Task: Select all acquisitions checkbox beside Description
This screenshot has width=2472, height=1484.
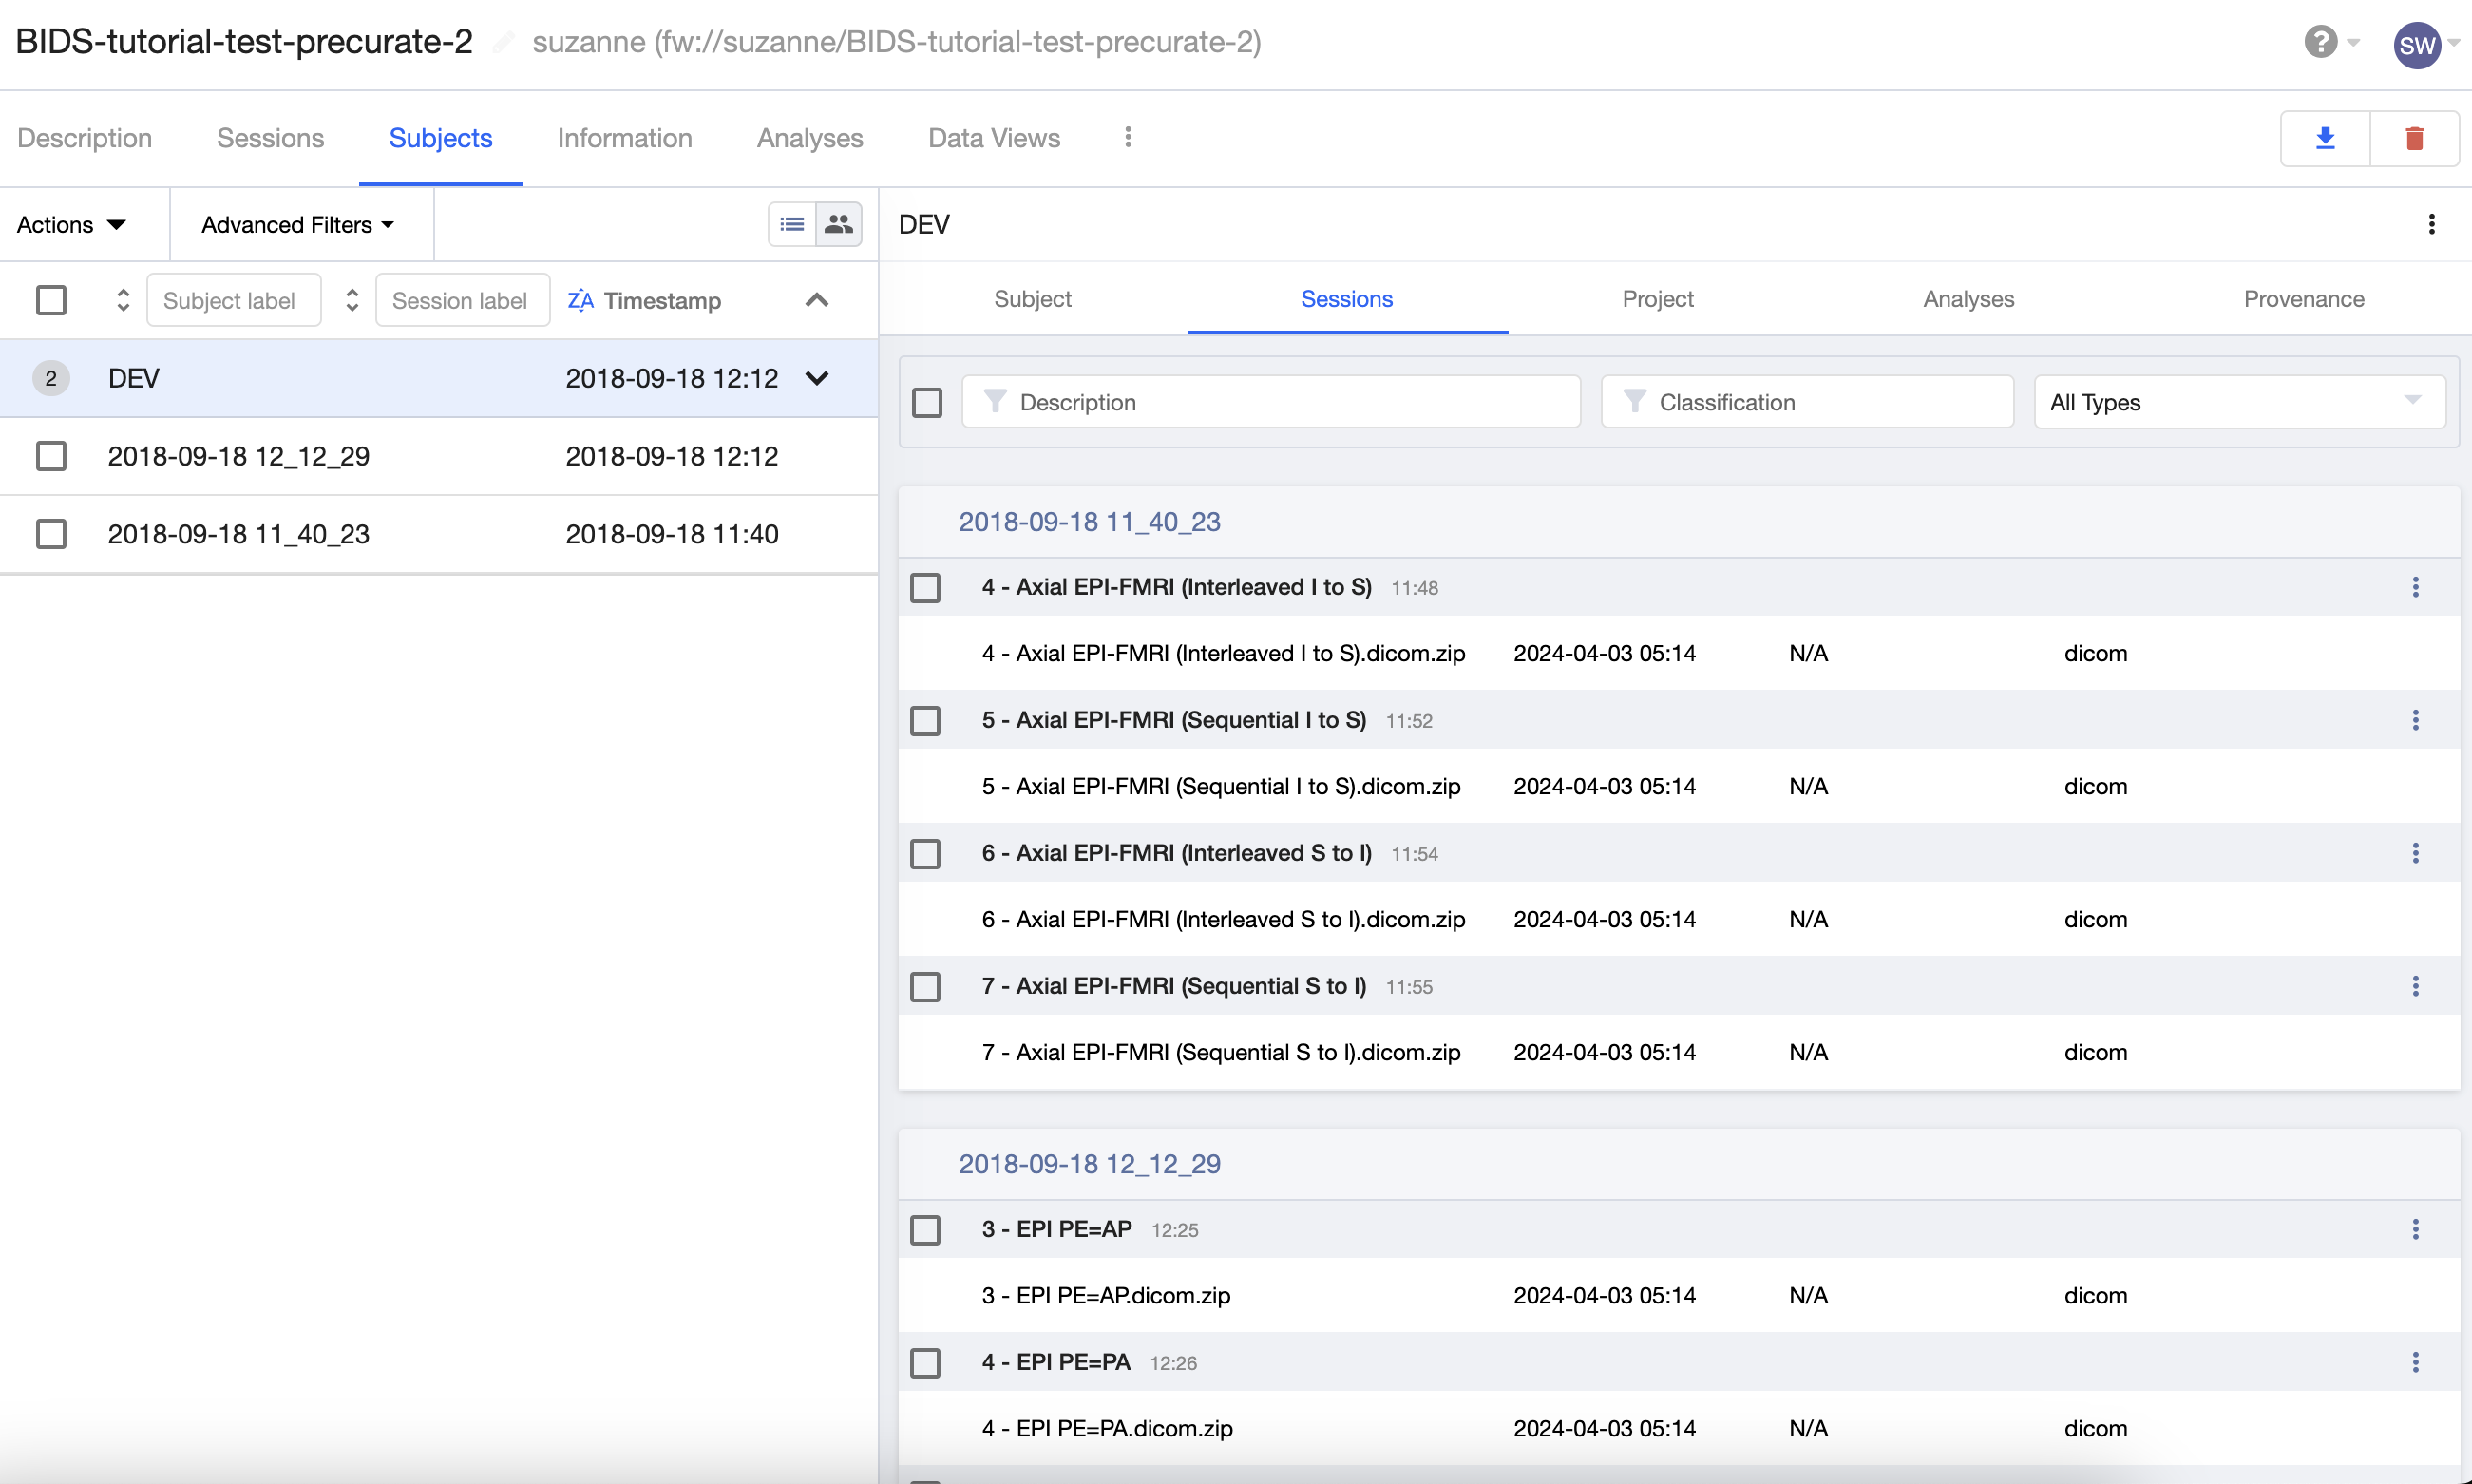Action: tap(927, 402)
